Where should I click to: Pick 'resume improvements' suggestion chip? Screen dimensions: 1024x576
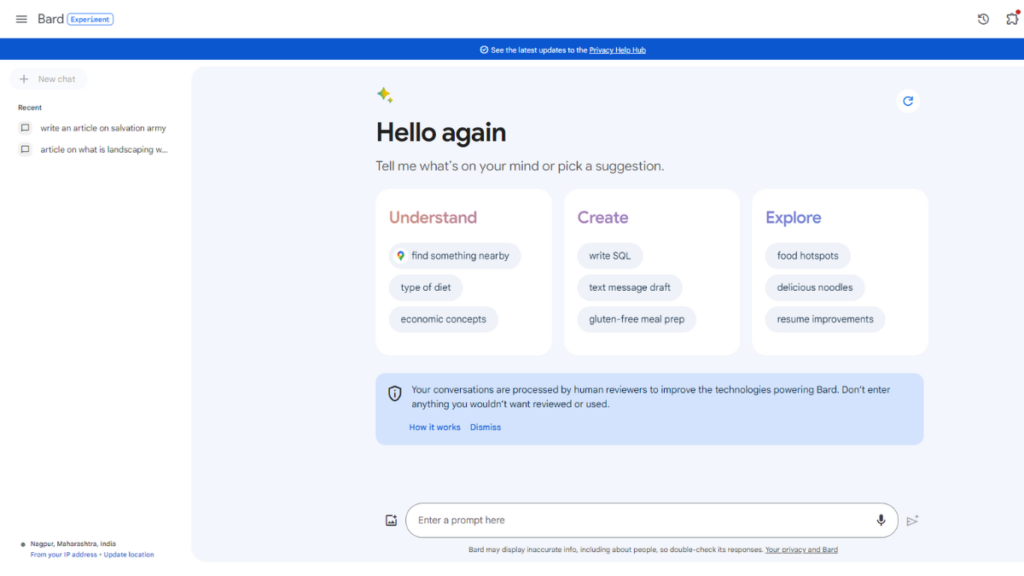(x=825, y=319)
